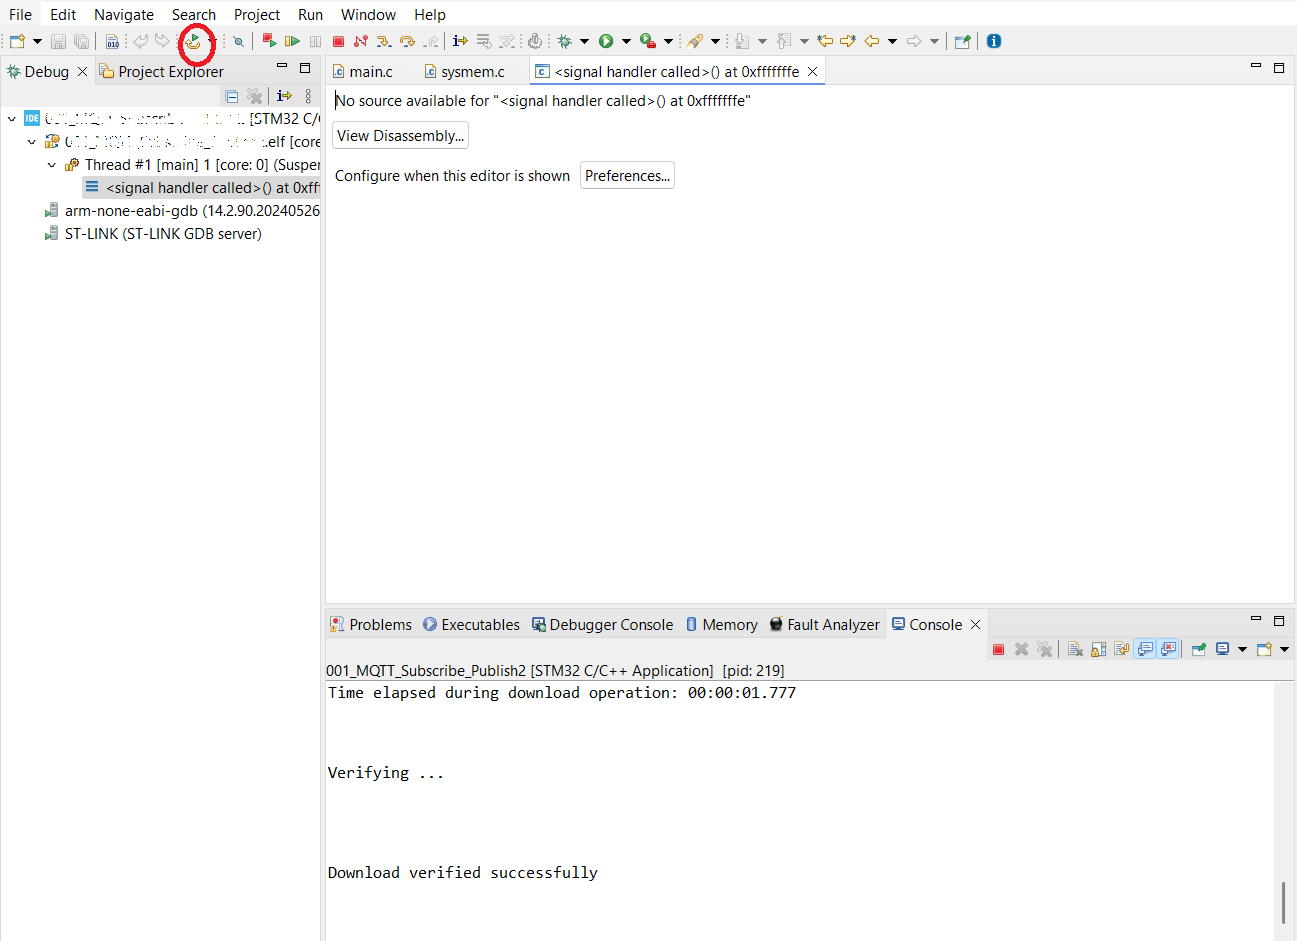The image size is (1297, 941).
Task: Collapse the Thread #1 tree node
Action: click(51, 164)
